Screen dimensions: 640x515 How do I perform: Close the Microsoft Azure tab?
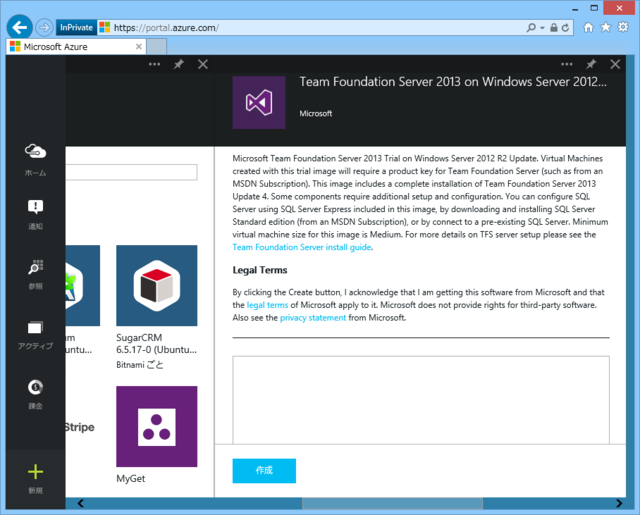[x=139, y=47]
